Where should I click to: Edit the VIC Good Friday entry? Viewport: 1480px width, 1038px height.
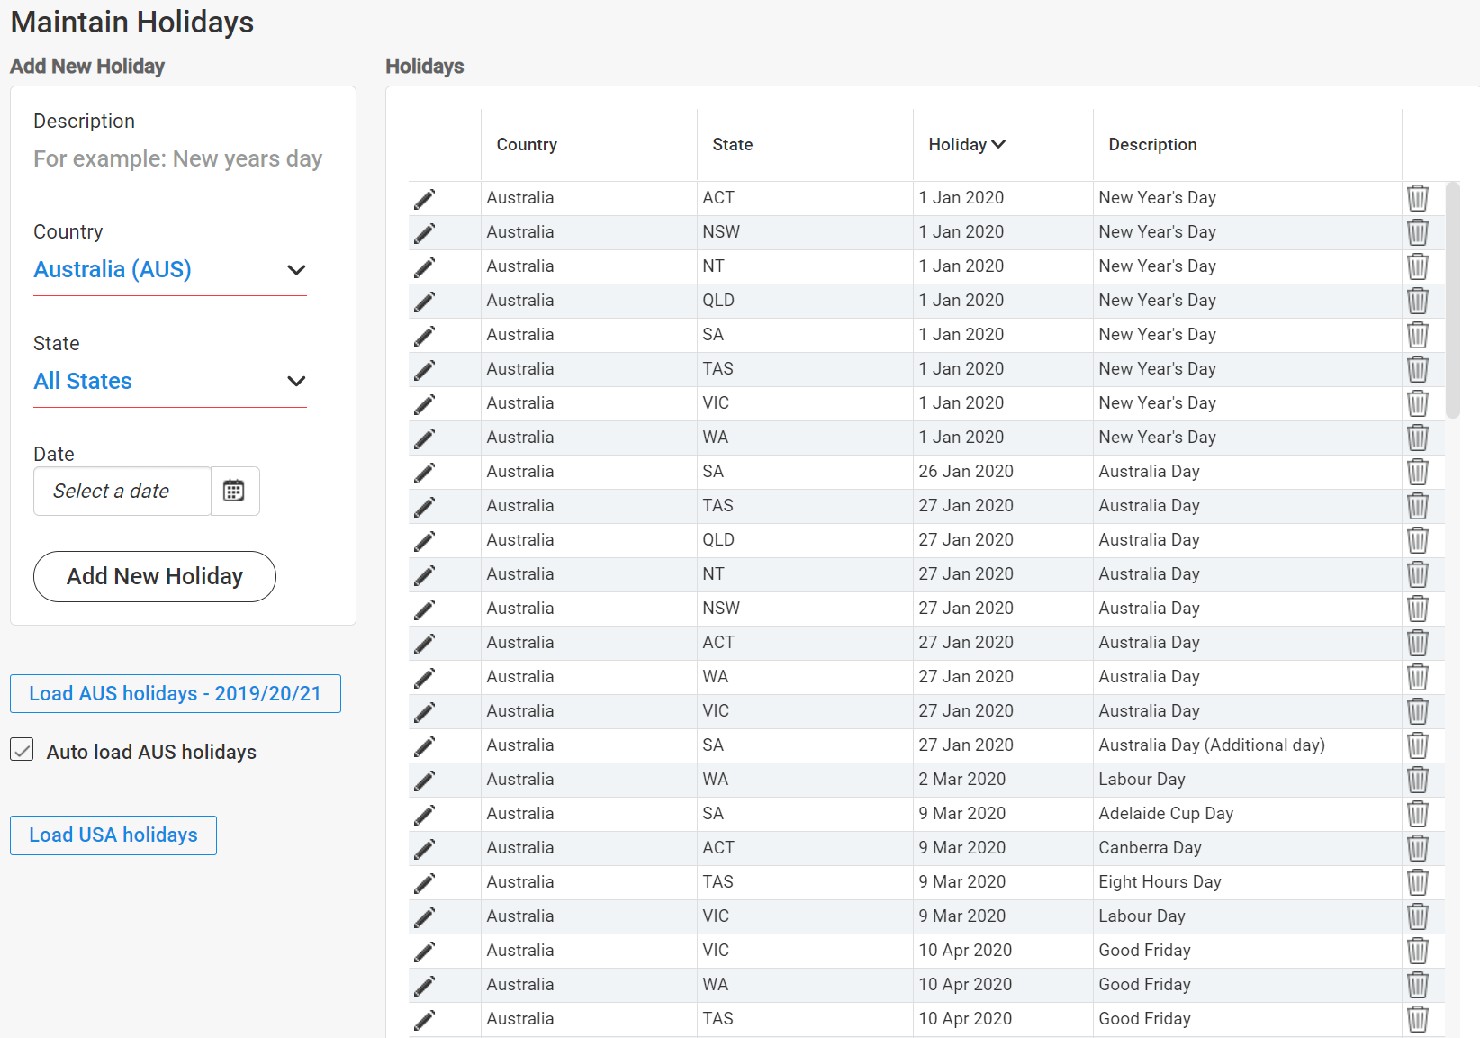point(424,950)
